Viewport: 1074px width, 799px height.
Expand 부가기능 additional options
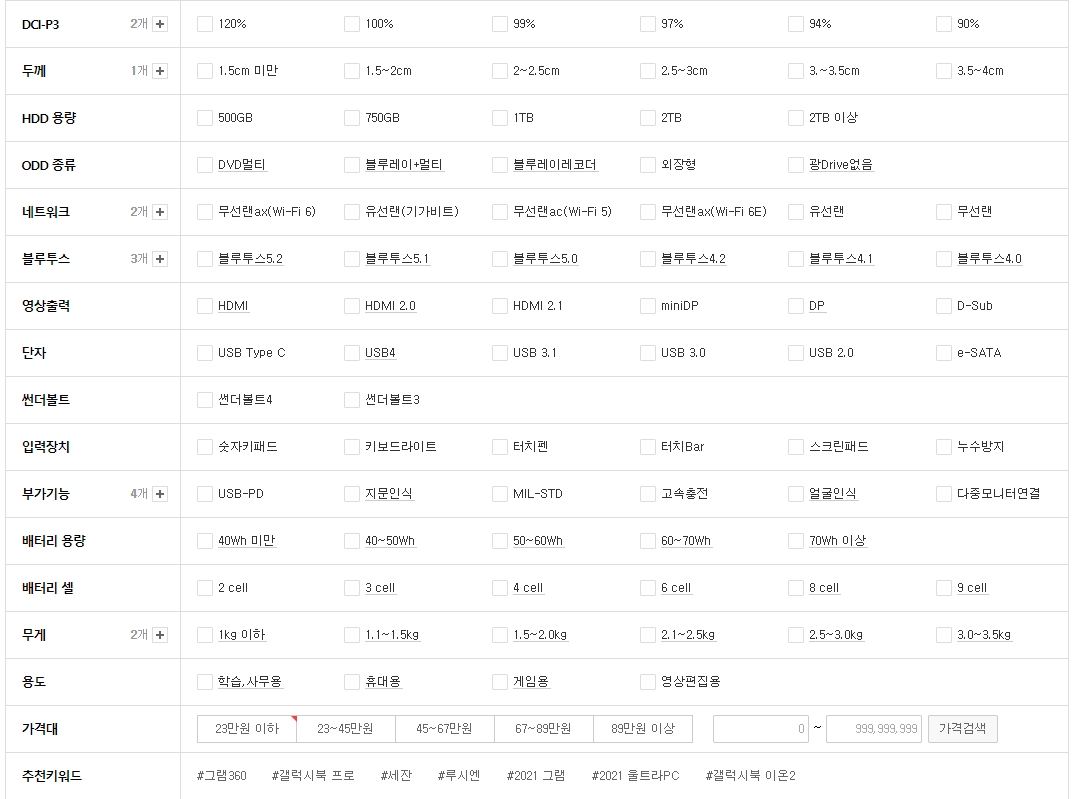(160, 494)
